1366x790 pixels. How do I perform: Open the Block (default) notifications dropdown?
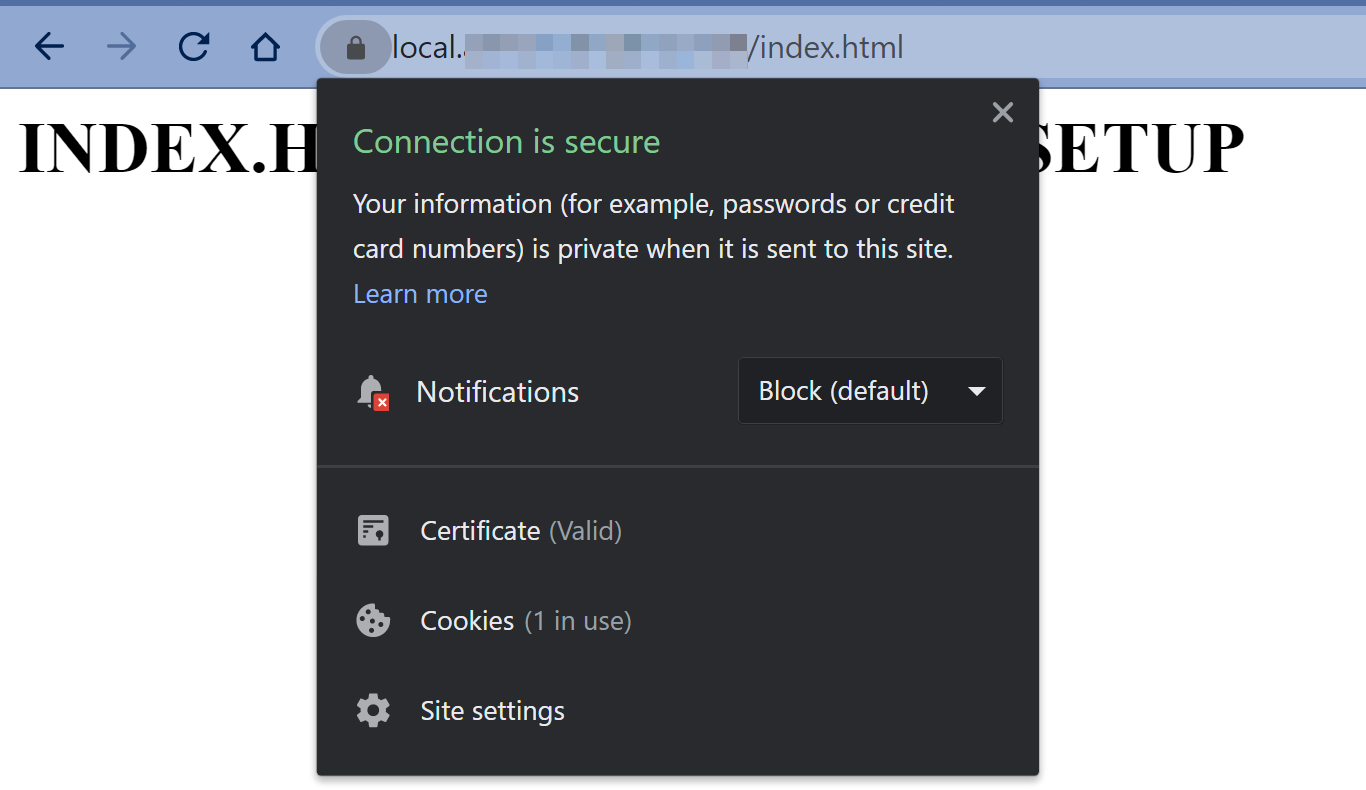[x=870, y=391]
